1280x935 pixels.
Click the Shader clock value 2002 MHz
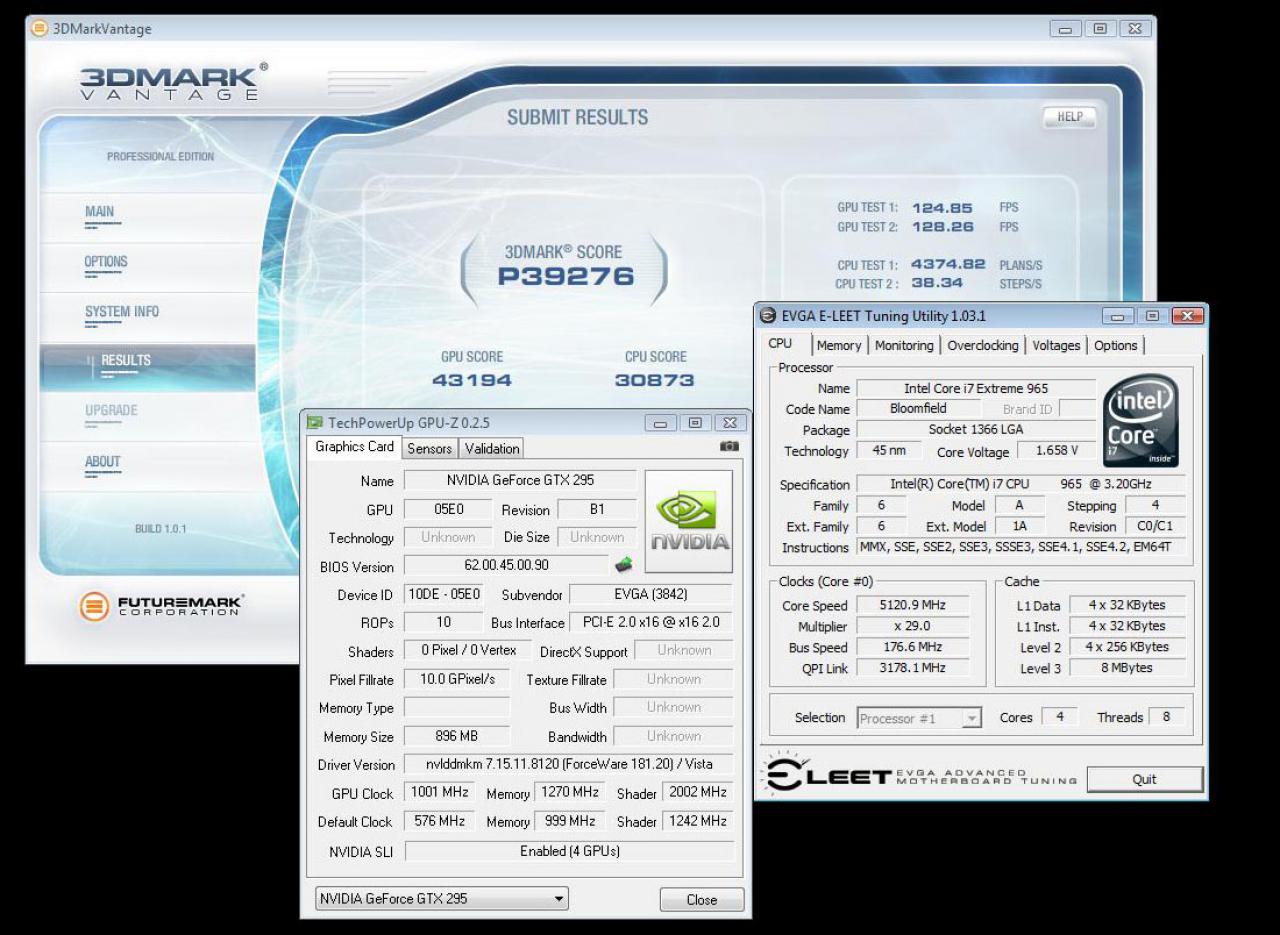tap(698, 792)
